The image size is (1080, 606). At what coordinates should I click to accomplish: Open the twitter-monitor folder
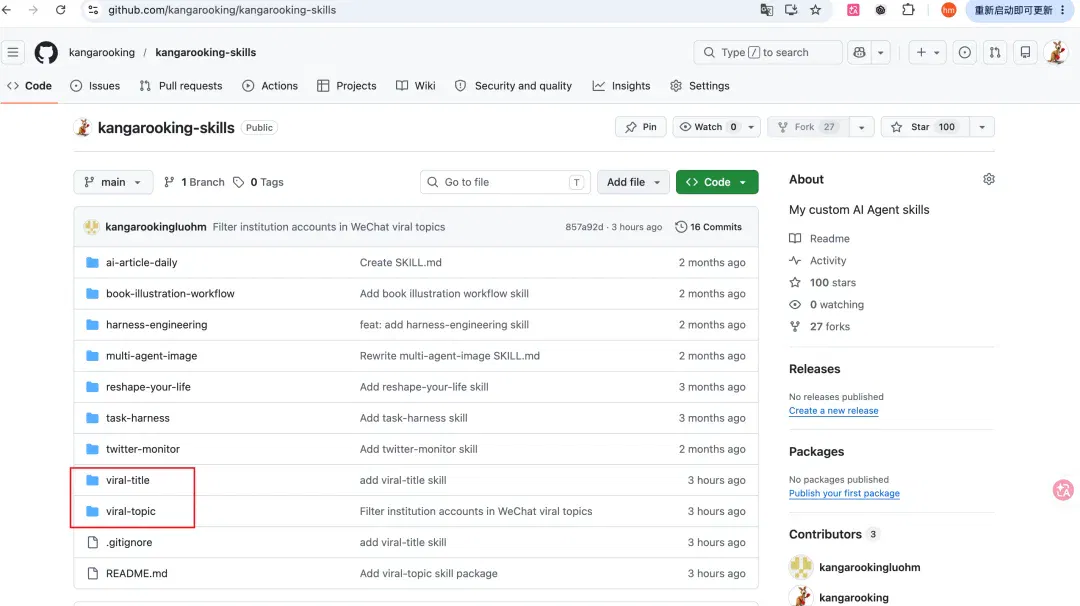pyautogui.click(x=143, y=448)
